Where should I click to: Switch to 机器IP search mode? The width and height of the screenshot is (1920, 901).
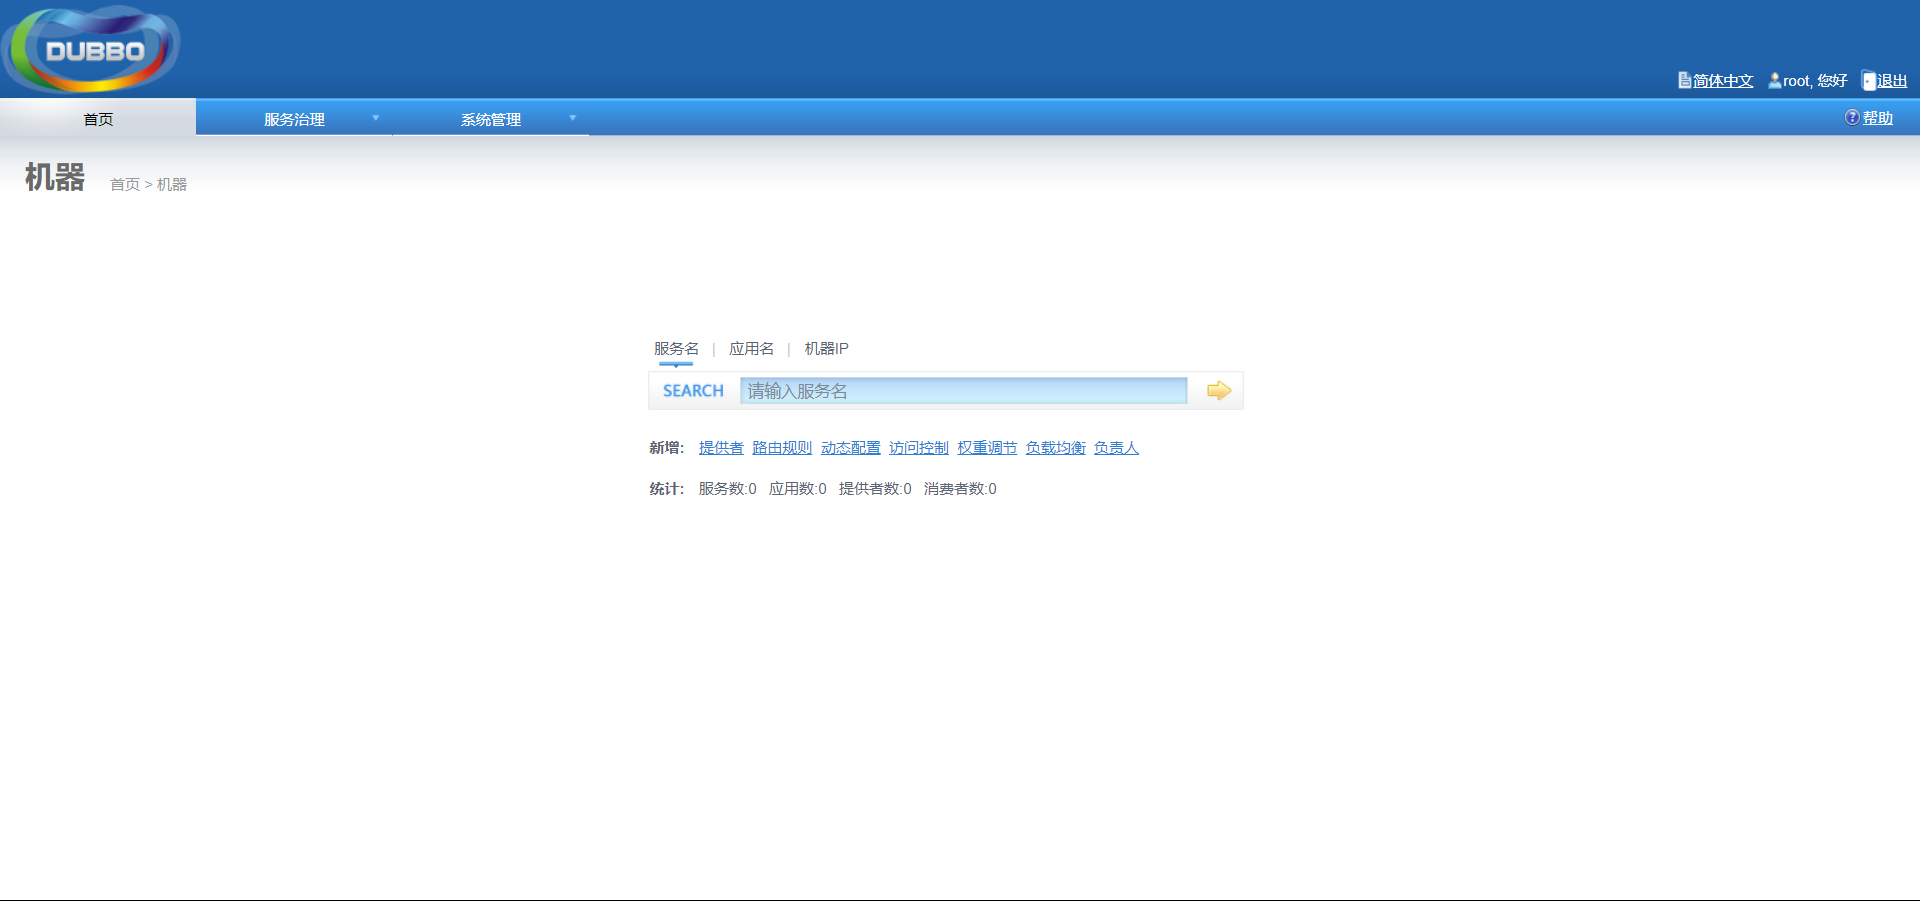(825, 348)
